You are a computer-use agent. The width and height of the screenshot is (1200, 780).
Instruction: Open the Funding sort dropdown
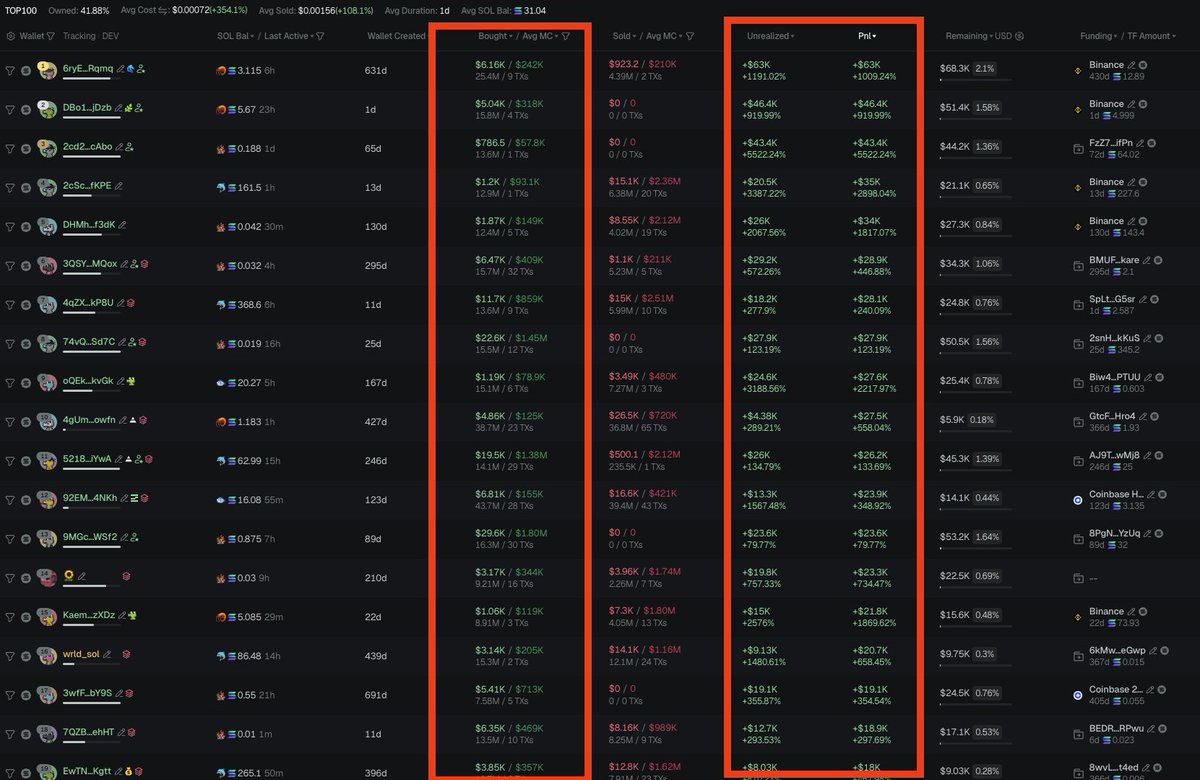[1098, 37]
